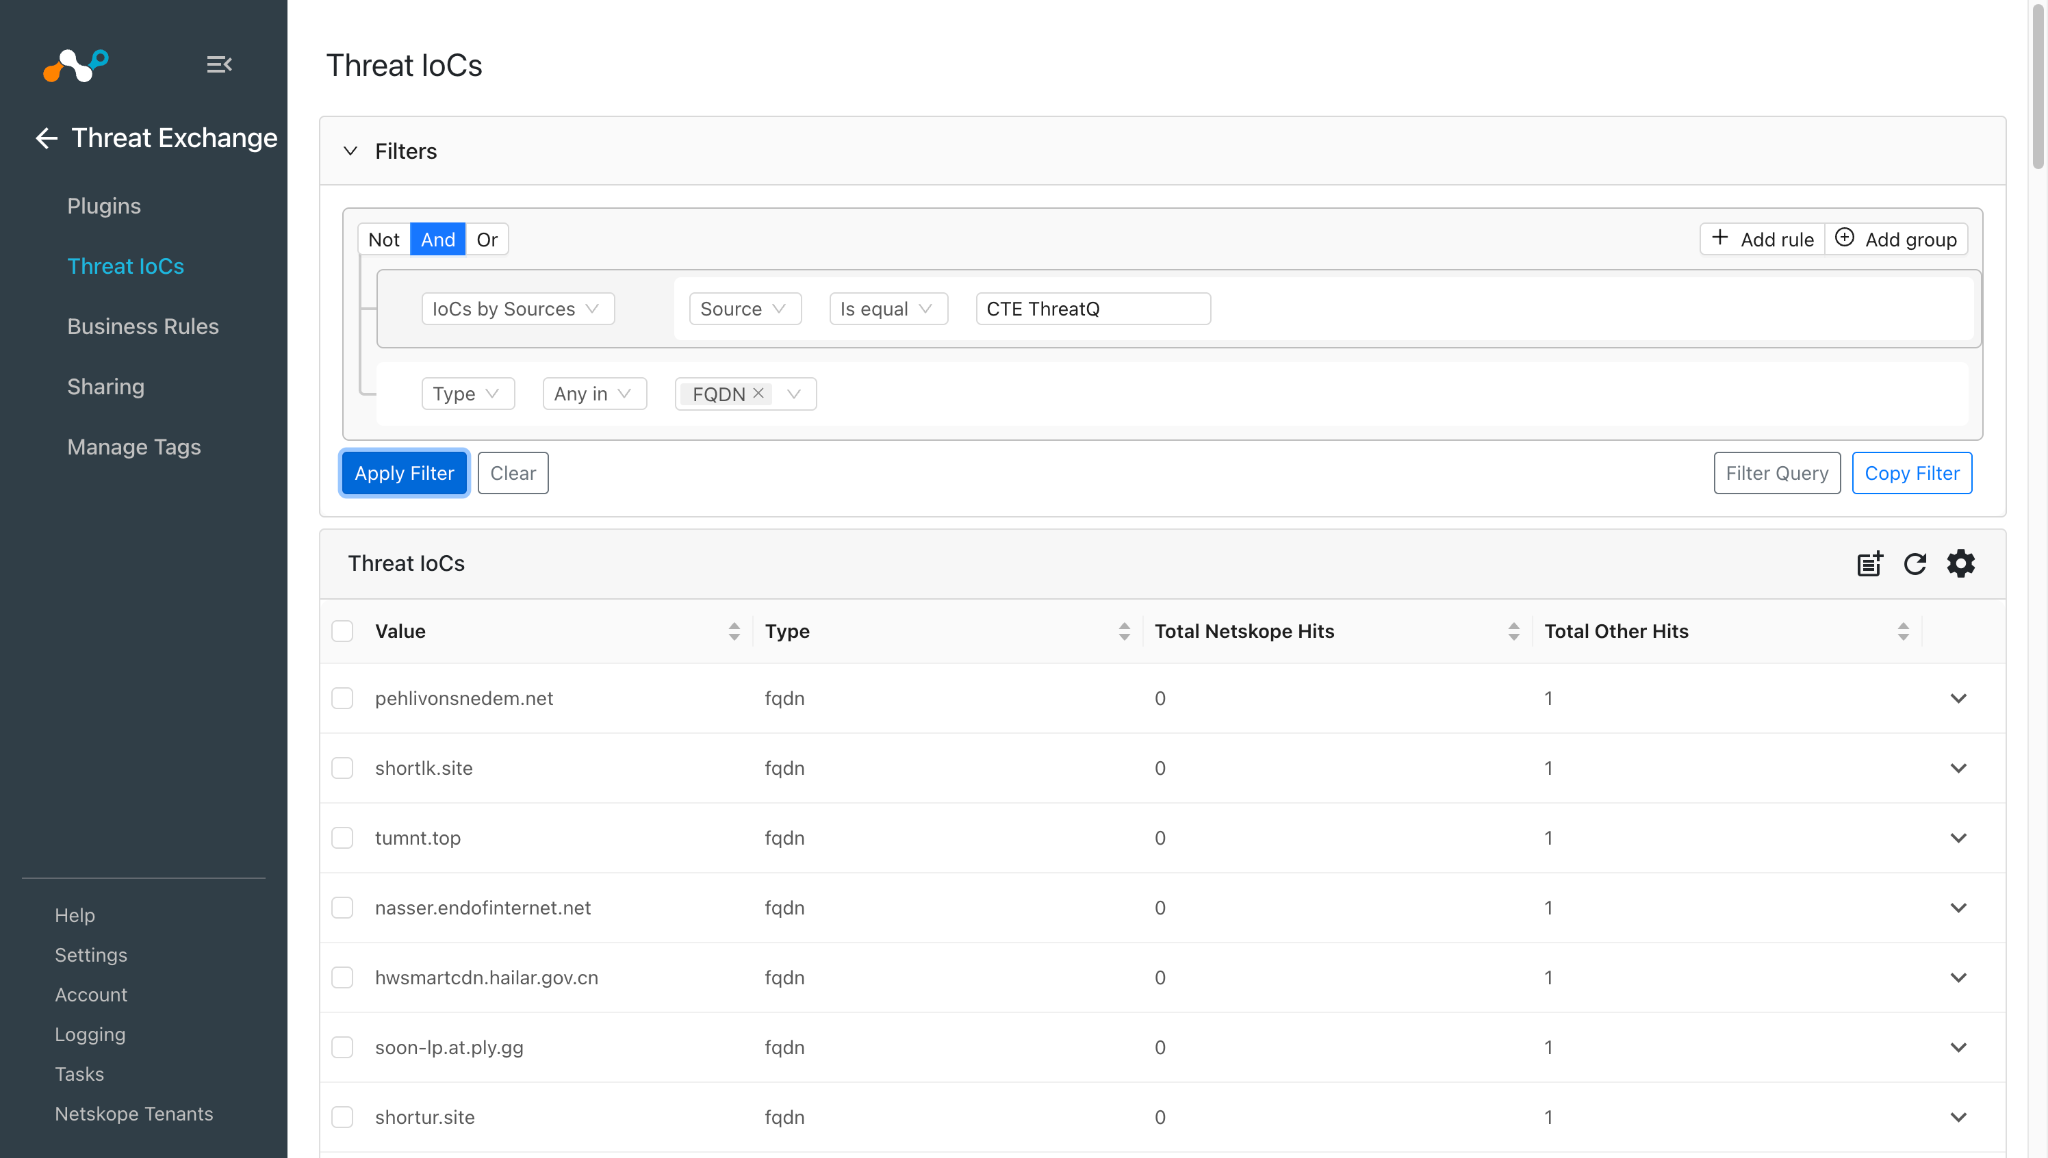Screen dimensions: 2048x1158
Task: Open Threat IoCs in the sidebar
Action: point(126,266)
